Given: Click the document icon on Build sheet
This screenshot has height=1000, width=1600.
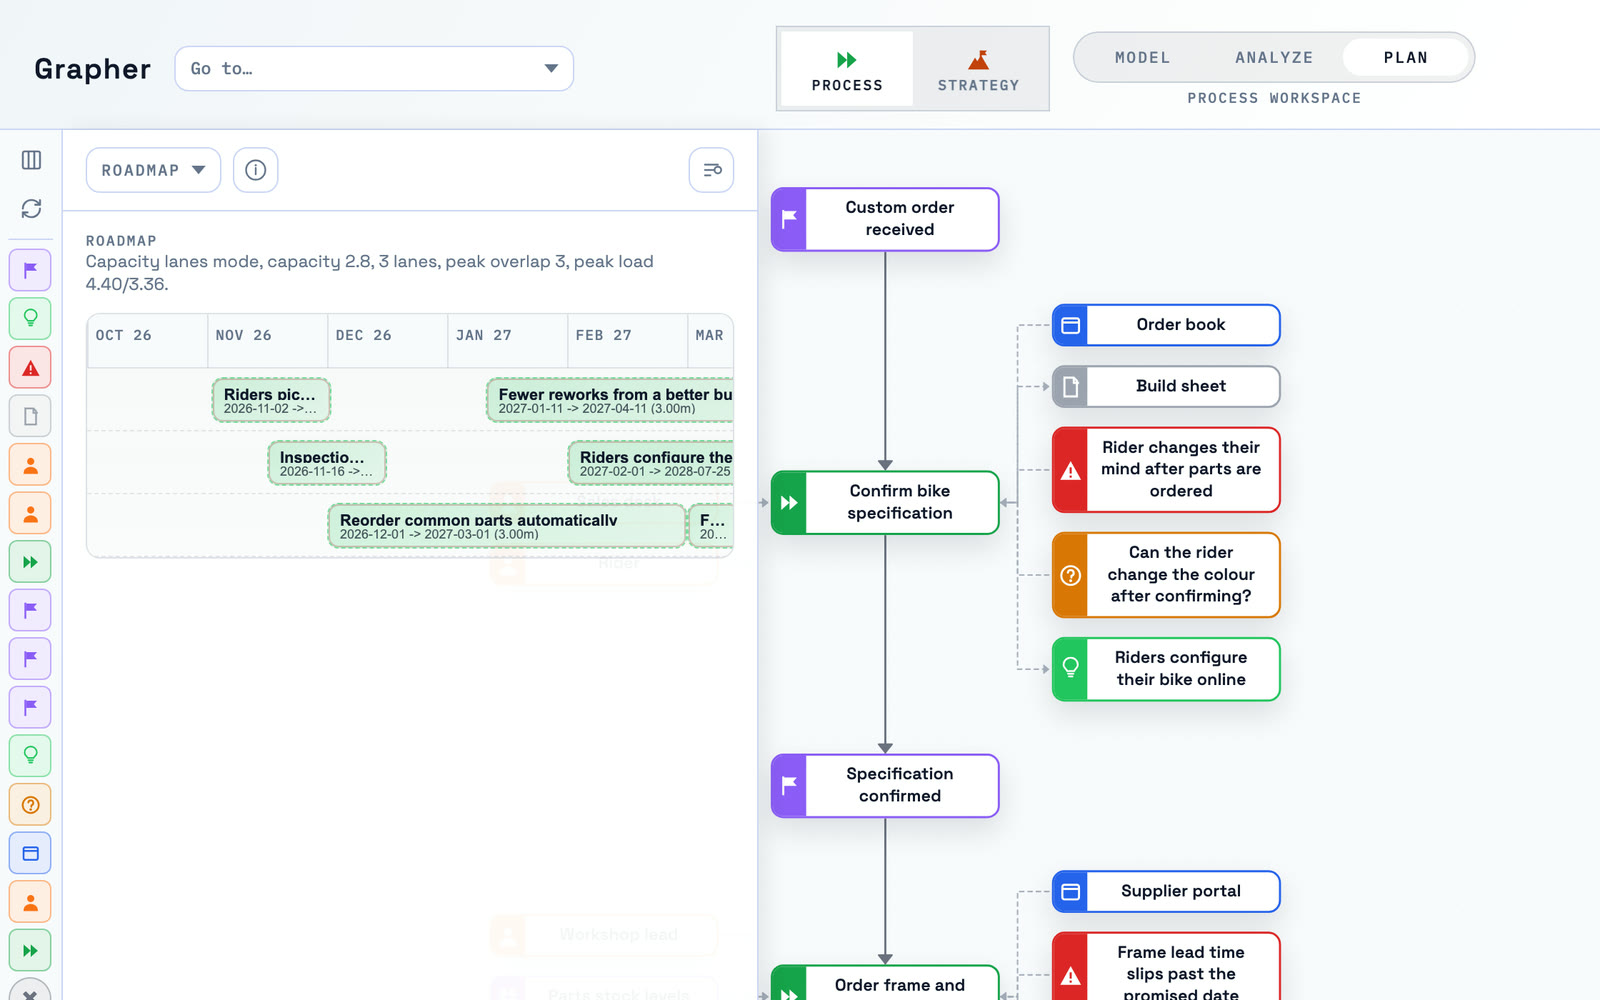Looking at the screenshot, I should coord(1071,386).
